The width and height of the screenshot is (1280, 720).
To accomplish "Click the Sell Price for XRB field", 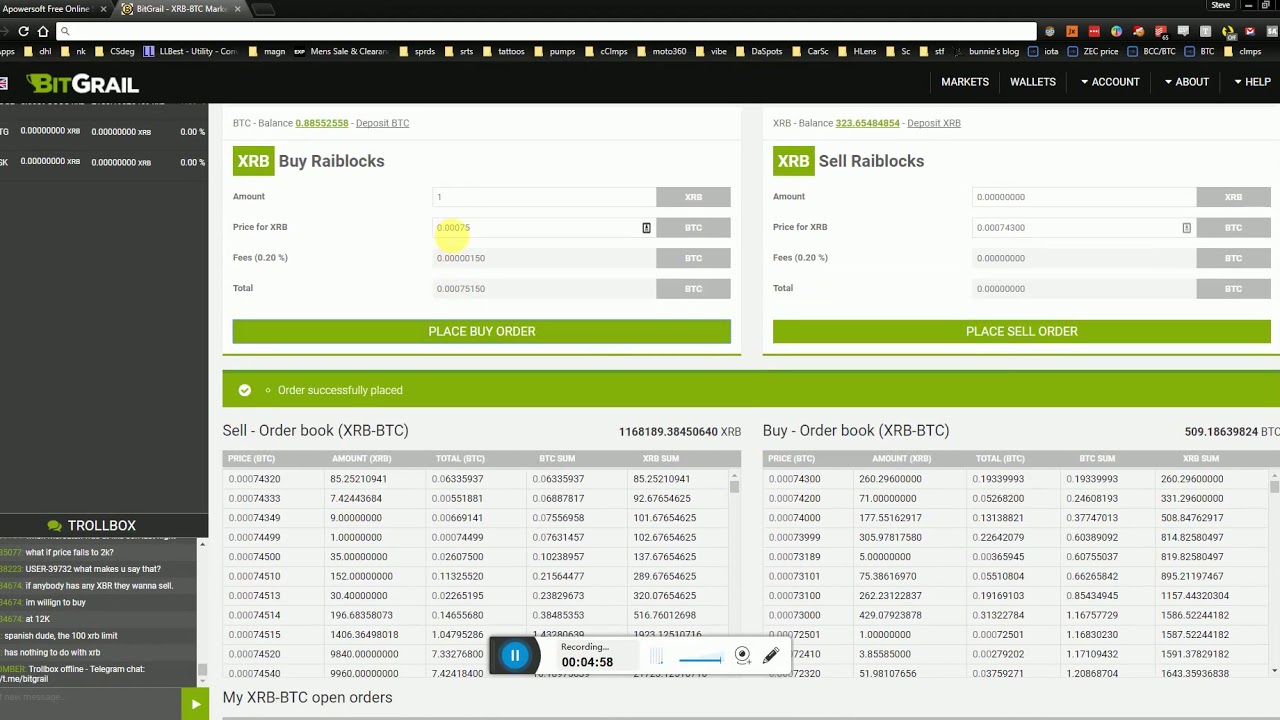I will pyautogui.click(x=1084, y=228).
